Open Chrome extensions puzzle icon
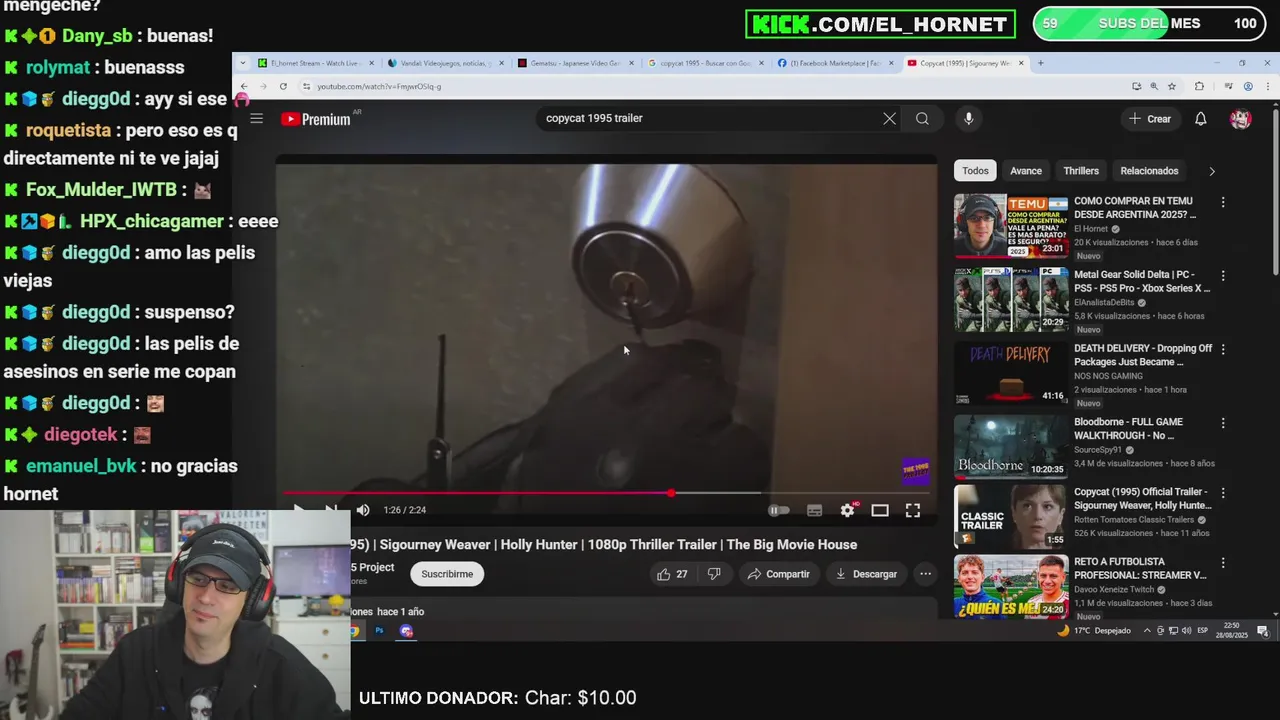1280x720 pixels. (x=1199, y=86)
